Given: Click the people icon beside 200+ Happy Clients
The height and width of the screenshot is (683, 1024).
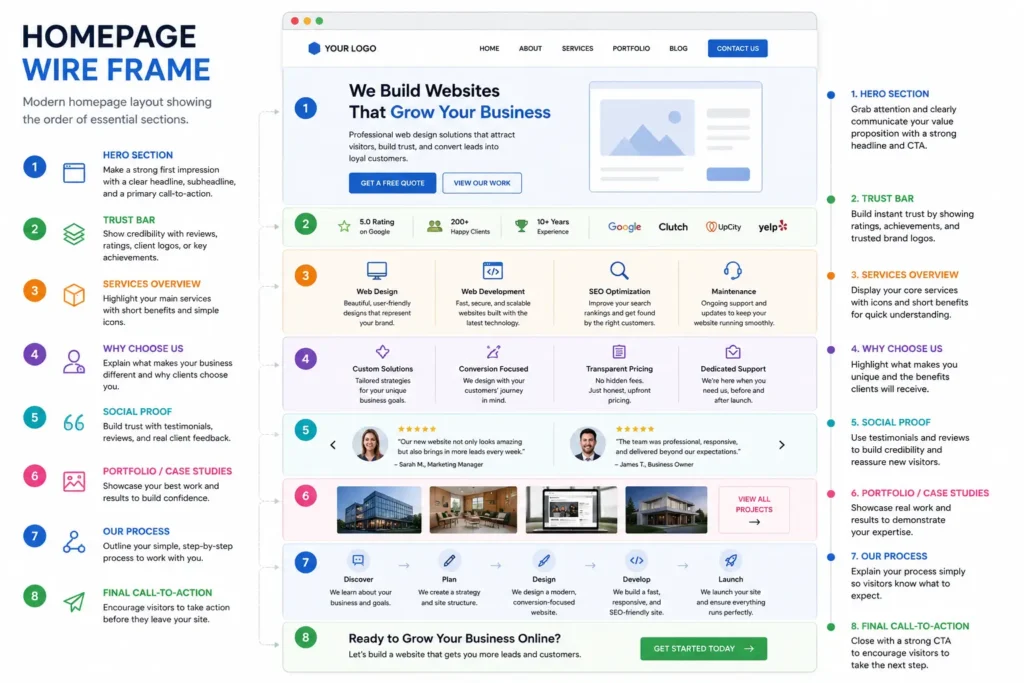Looking at the screenshot, I should point(434,227).
